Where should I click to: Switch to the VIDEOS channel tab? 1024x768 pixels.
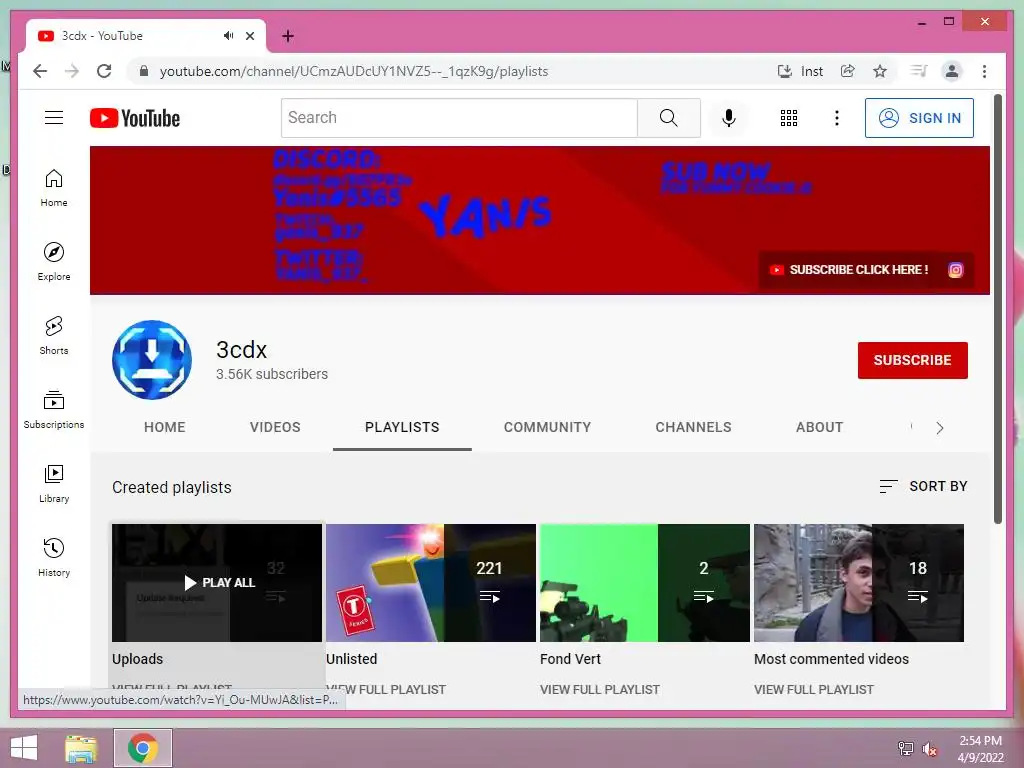275,427
